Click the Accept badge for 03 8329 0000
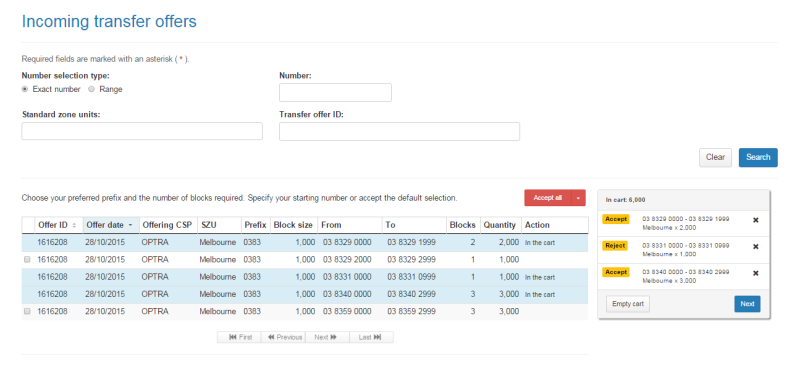This screenshot has width=800, height=379. click(x=616, y=219)
